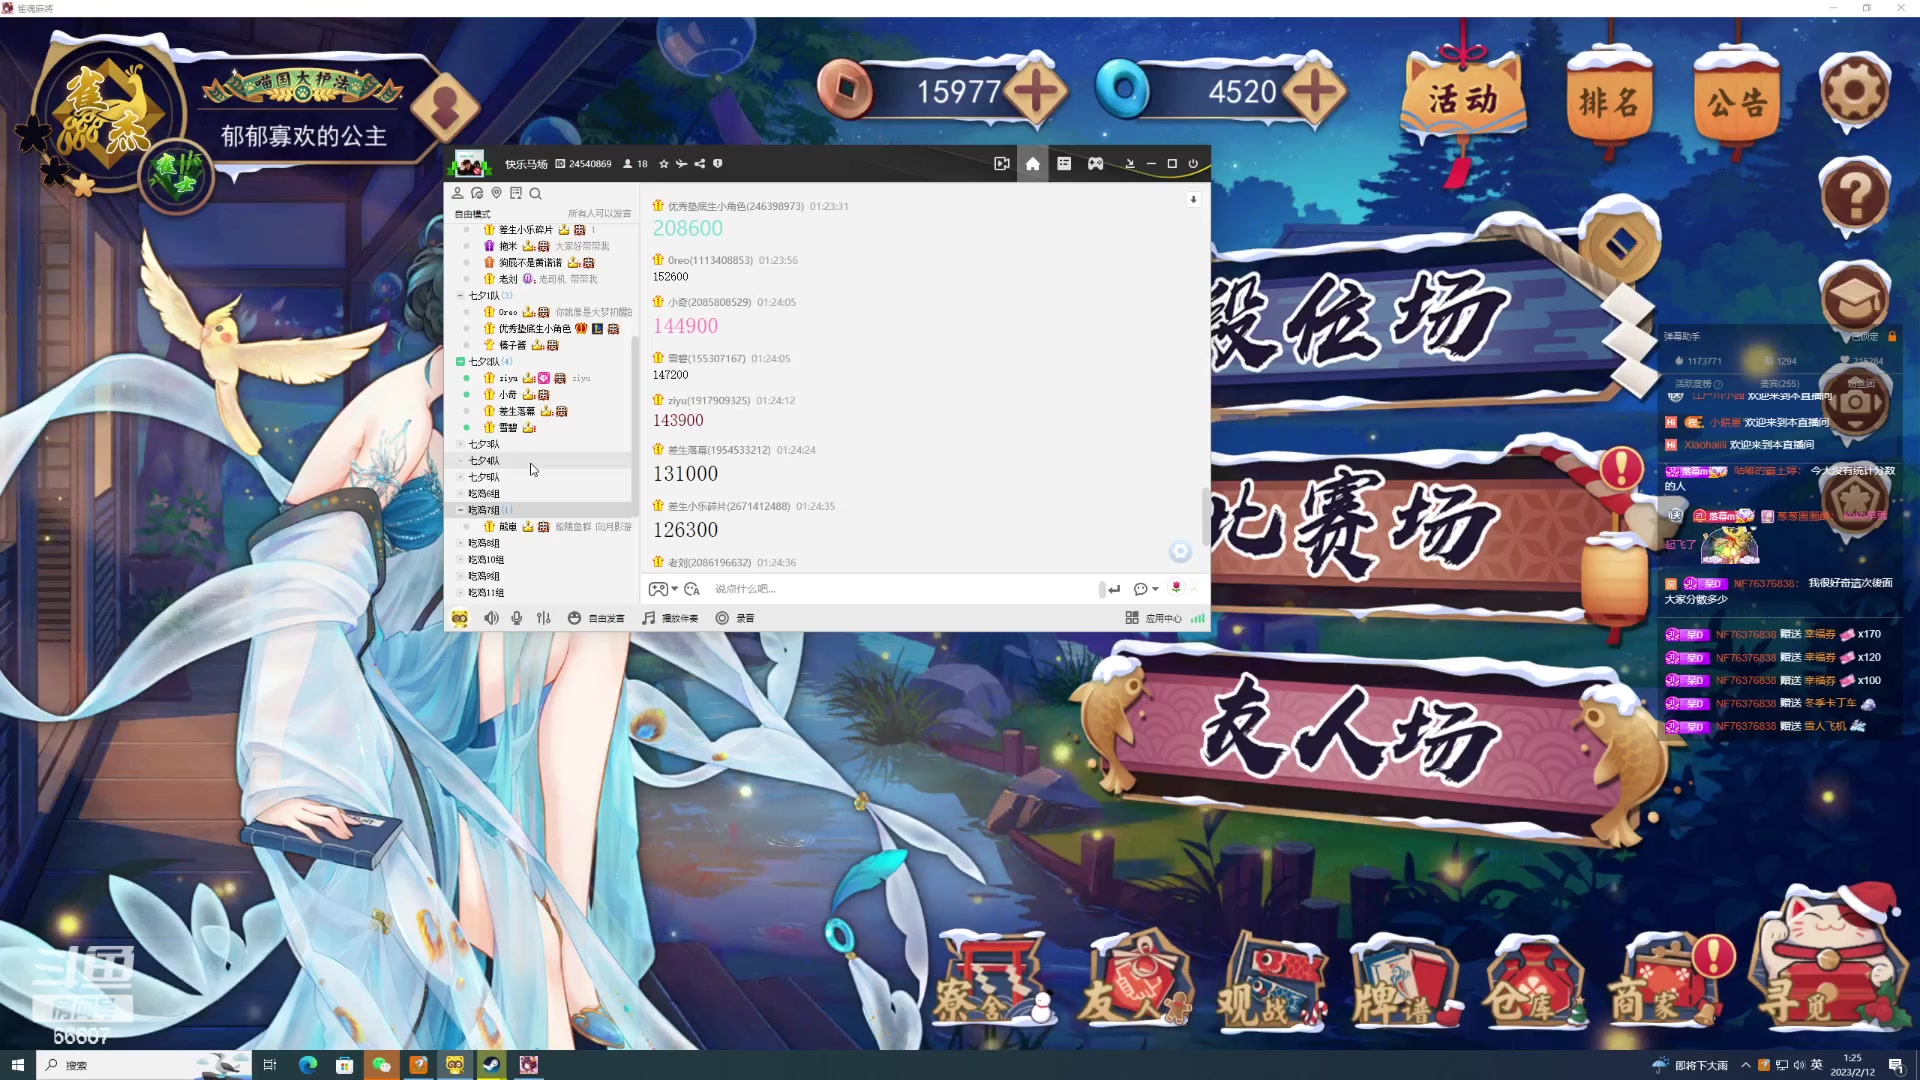The width and height of the screenshot is (1920, 1080).
Task: Send flower gift in YY chat
Action: (x=1177, y=588)
